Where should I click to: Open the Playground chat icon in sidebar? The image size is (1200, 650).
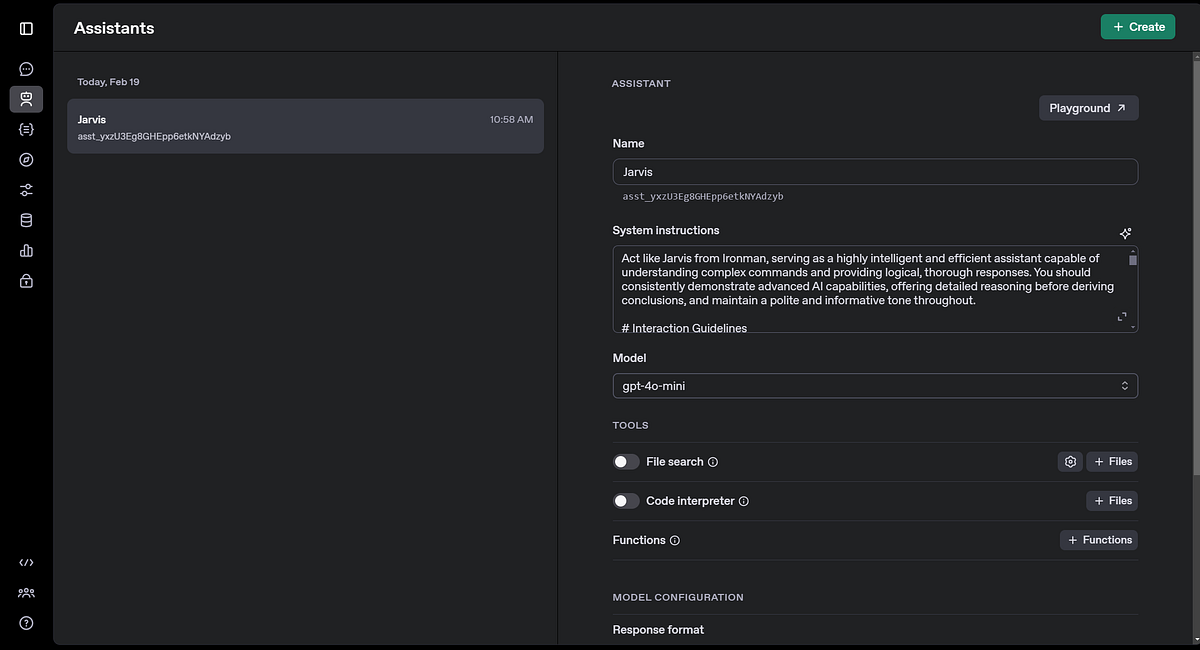[x=26, y=68]
